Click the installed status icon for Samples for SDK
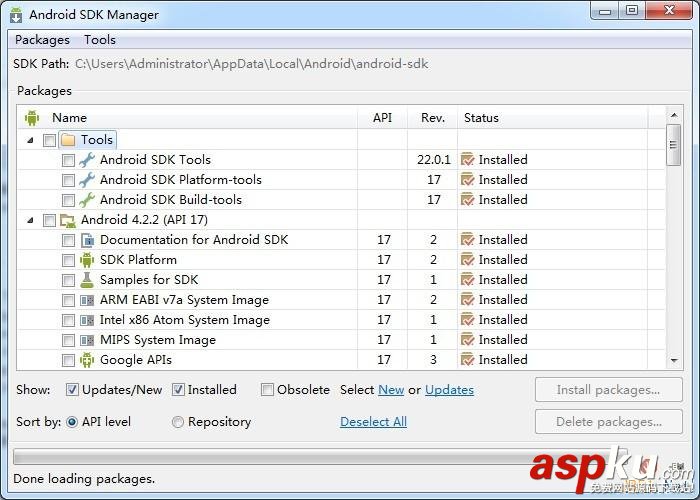 (x=467, y=279)
